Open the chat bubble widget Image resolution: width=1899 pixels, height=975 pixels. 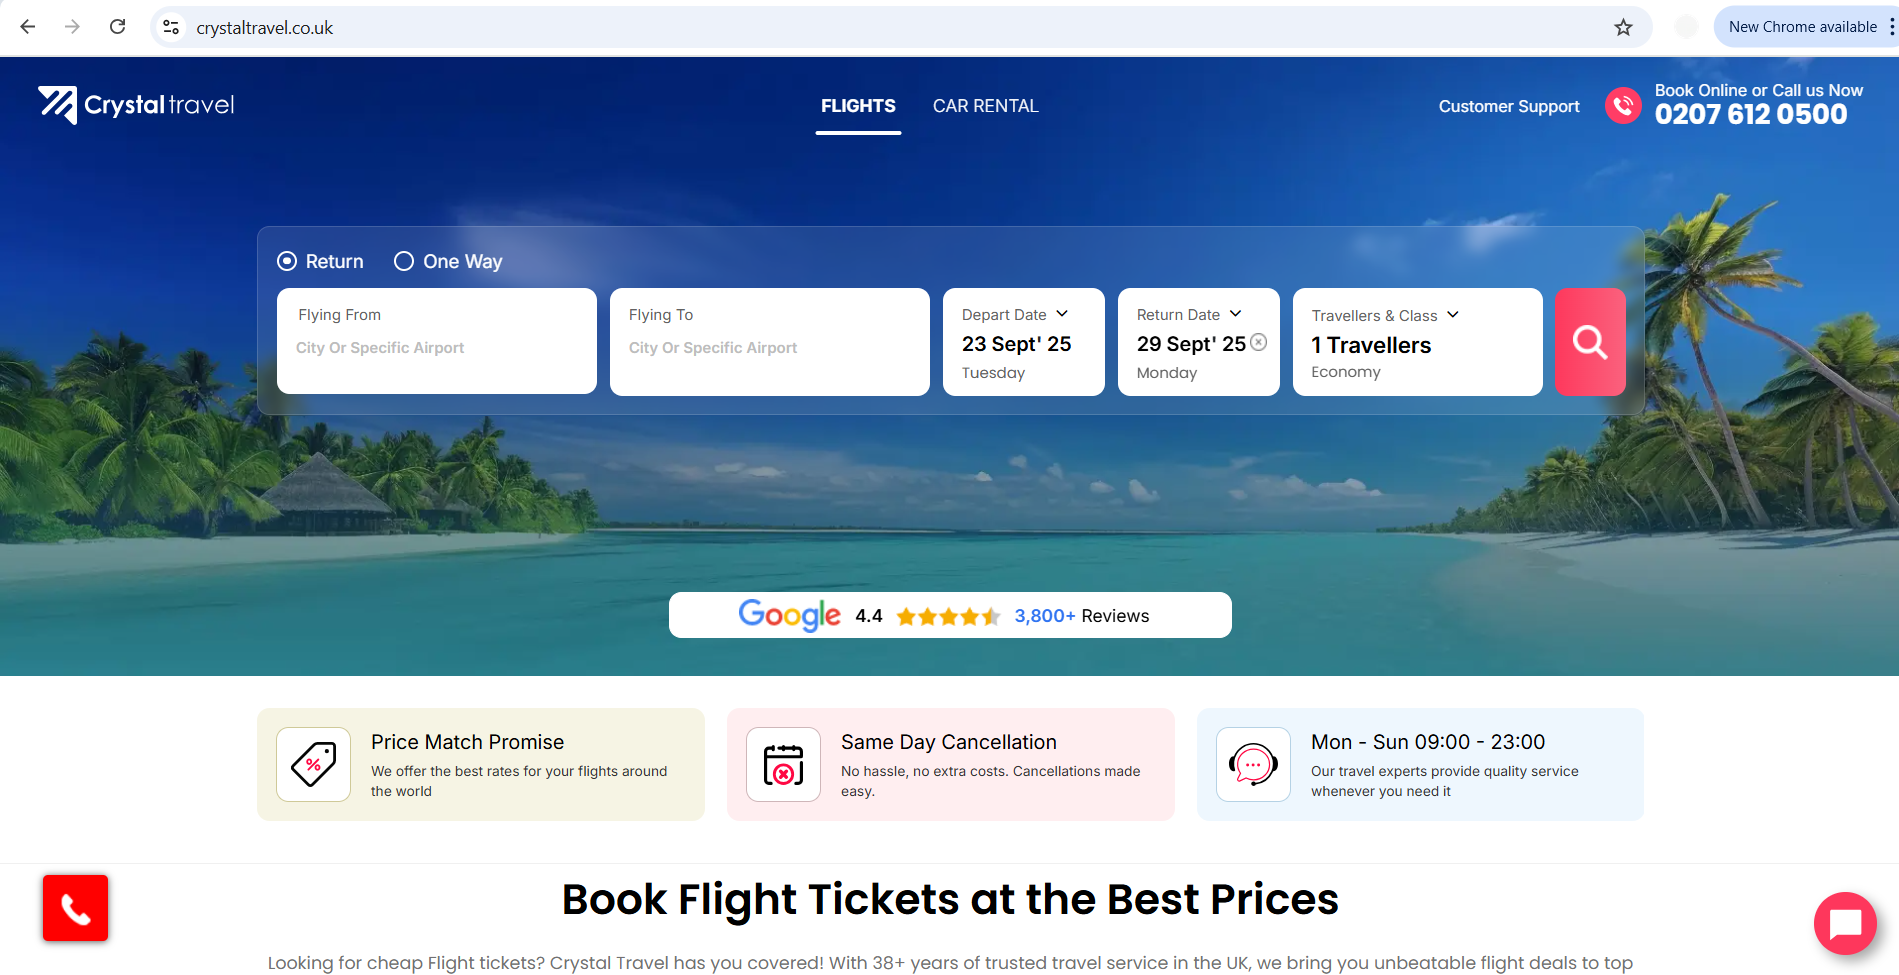click(x=1845, y=923)
